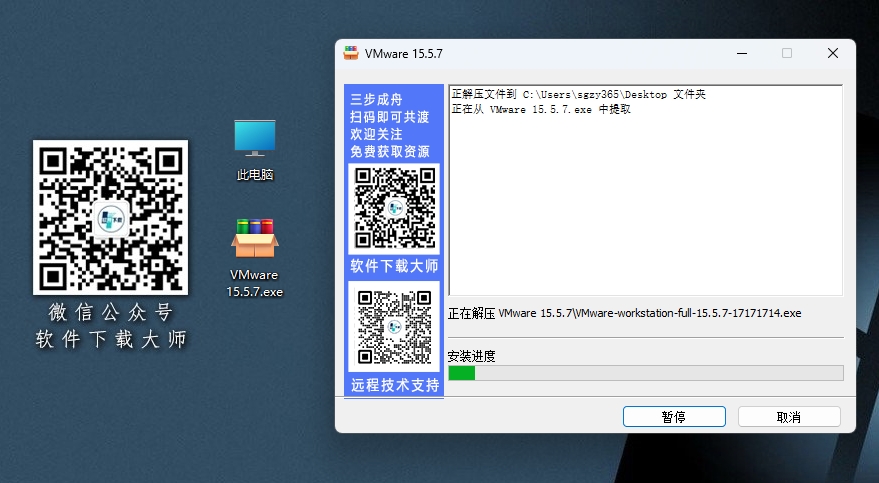This screenshot has height=483, width=879.
Task: Click the WinRAR icon in the VMware title bar
Action: [351, 53]
